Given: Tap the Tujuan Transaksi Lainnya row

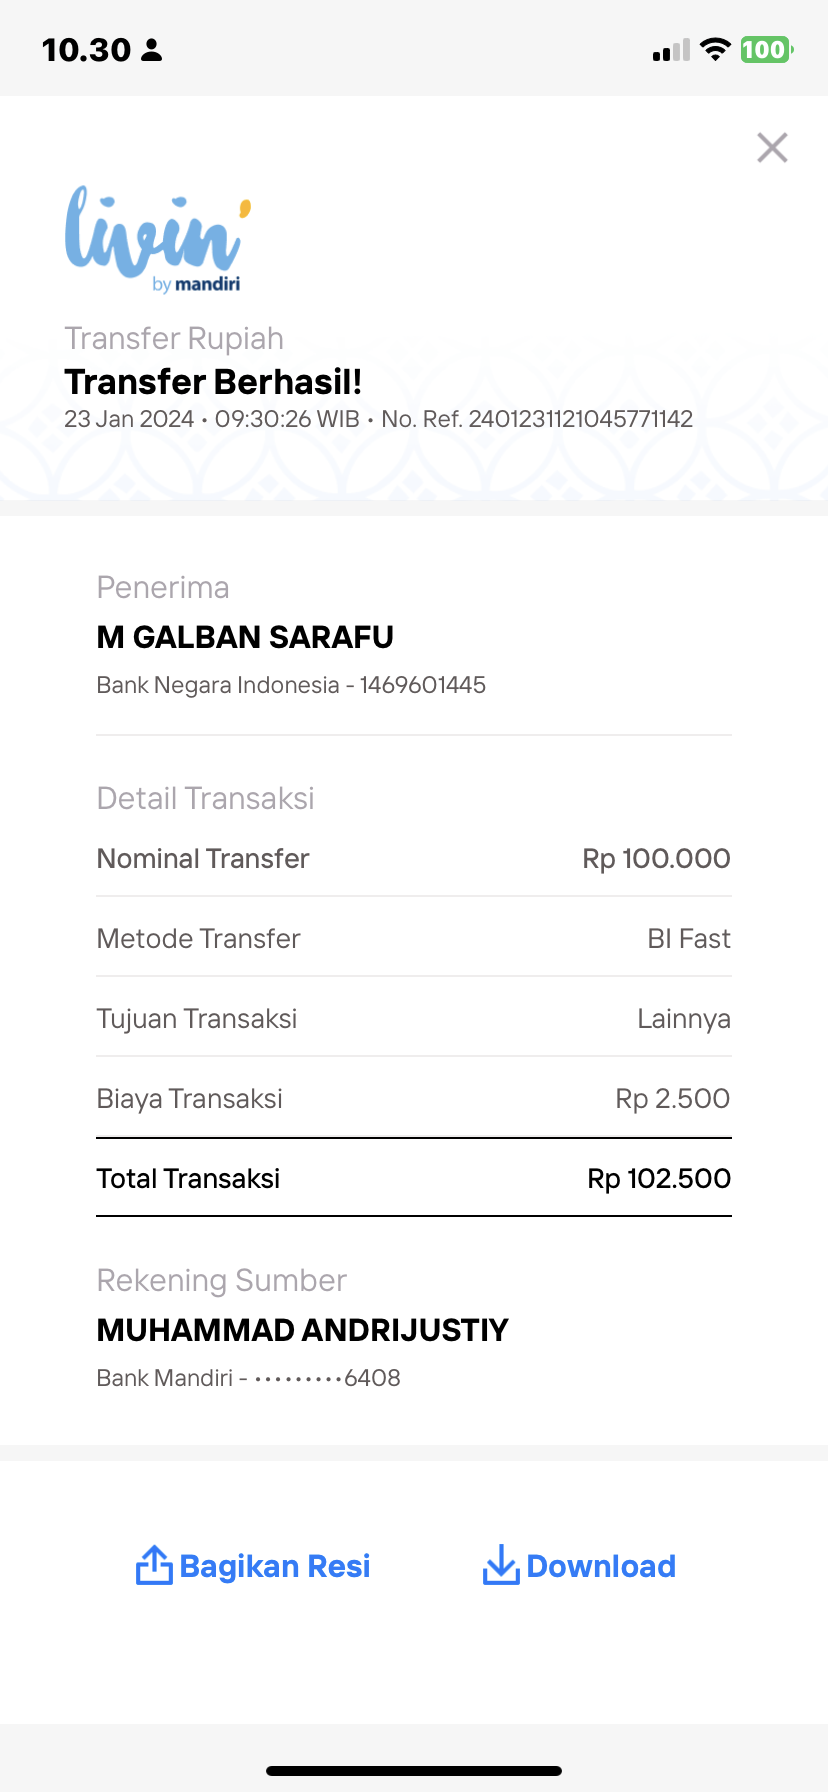Looking at the screenshot, I should tap(414, 1018).
